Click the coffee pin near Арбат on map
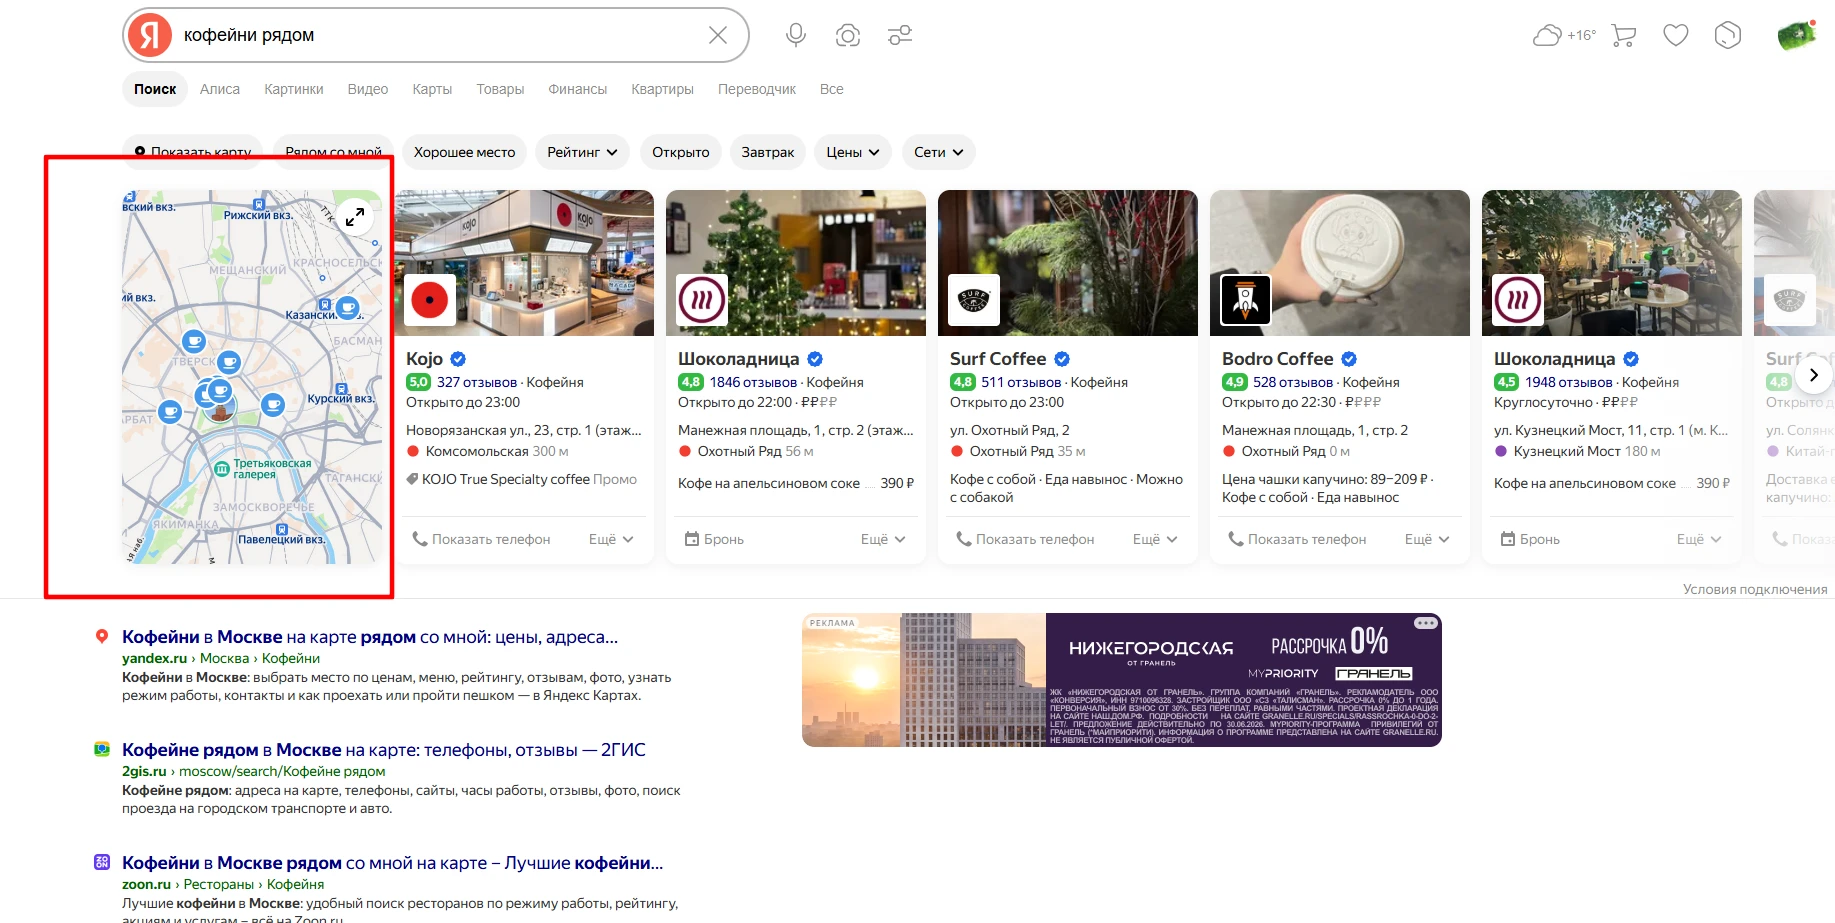This screenshot has width=1835, height=923. [170, 411]
